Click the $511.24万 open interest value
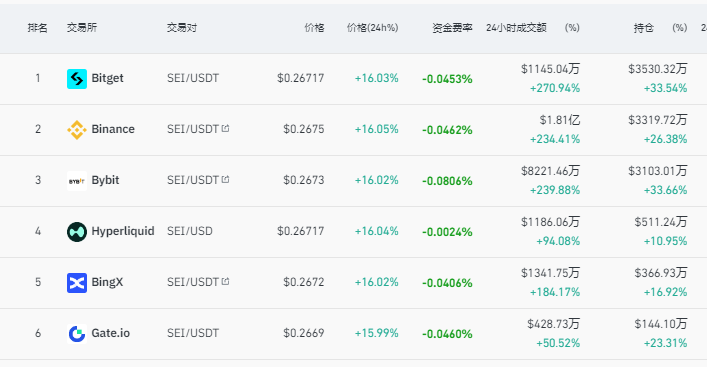707x367 pixels. (x=661, y=222)
